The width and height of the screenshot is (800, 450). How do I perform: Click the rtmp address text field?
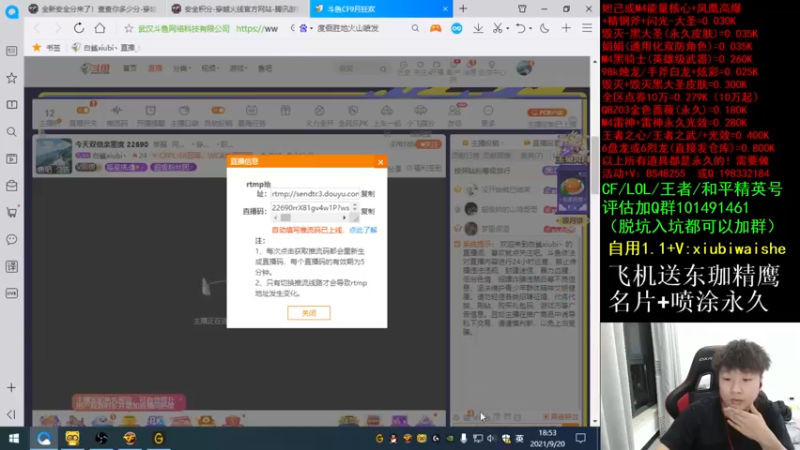(315, 194)
